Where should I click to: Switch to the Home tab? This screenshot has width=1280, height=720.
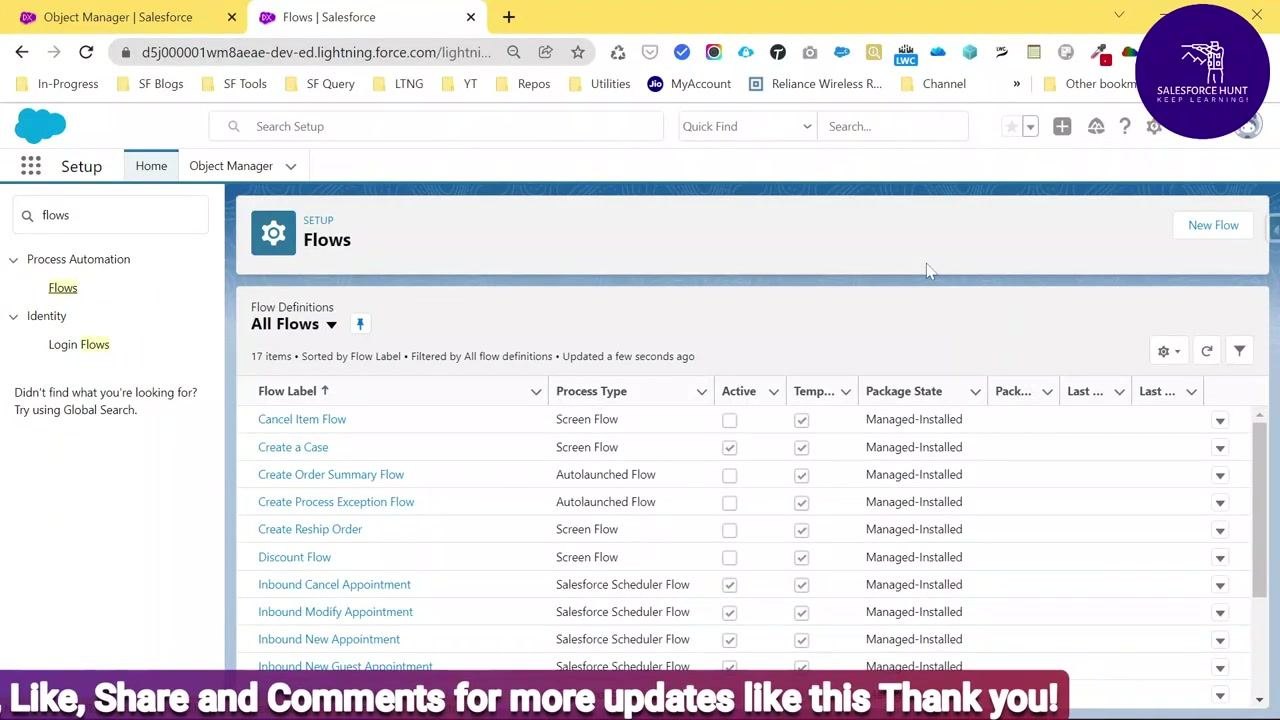pyautogui.click(x=151, y=166)
